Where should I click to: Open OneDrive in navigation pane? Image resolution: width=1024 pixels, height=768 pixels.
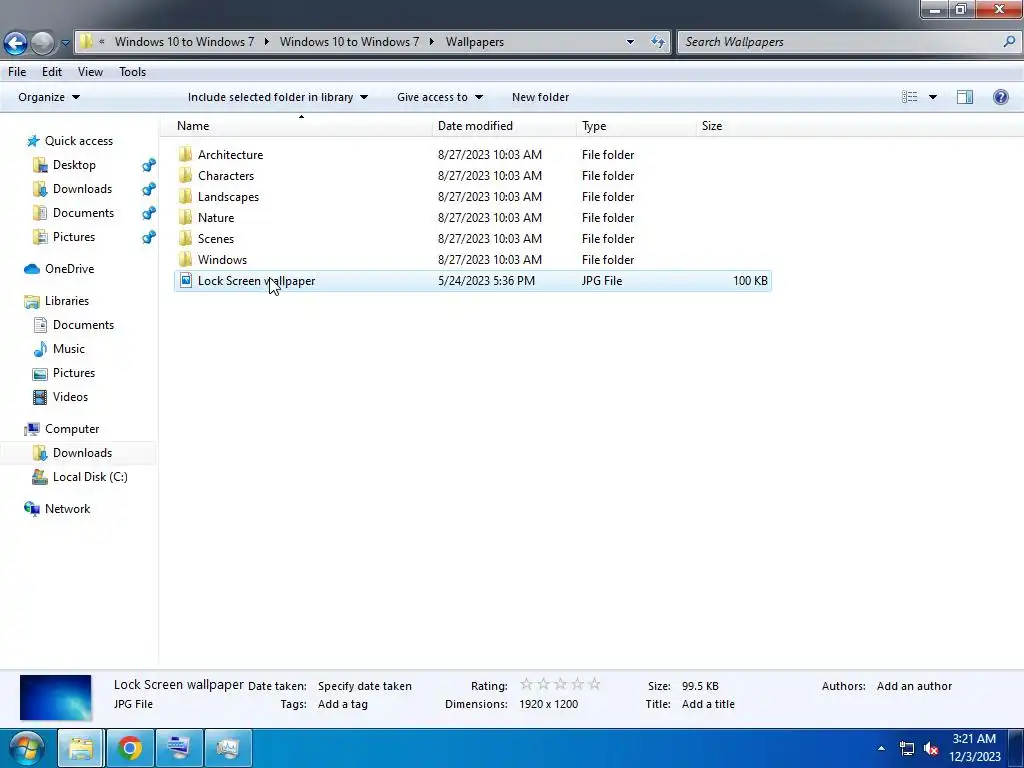coord(59,269)
